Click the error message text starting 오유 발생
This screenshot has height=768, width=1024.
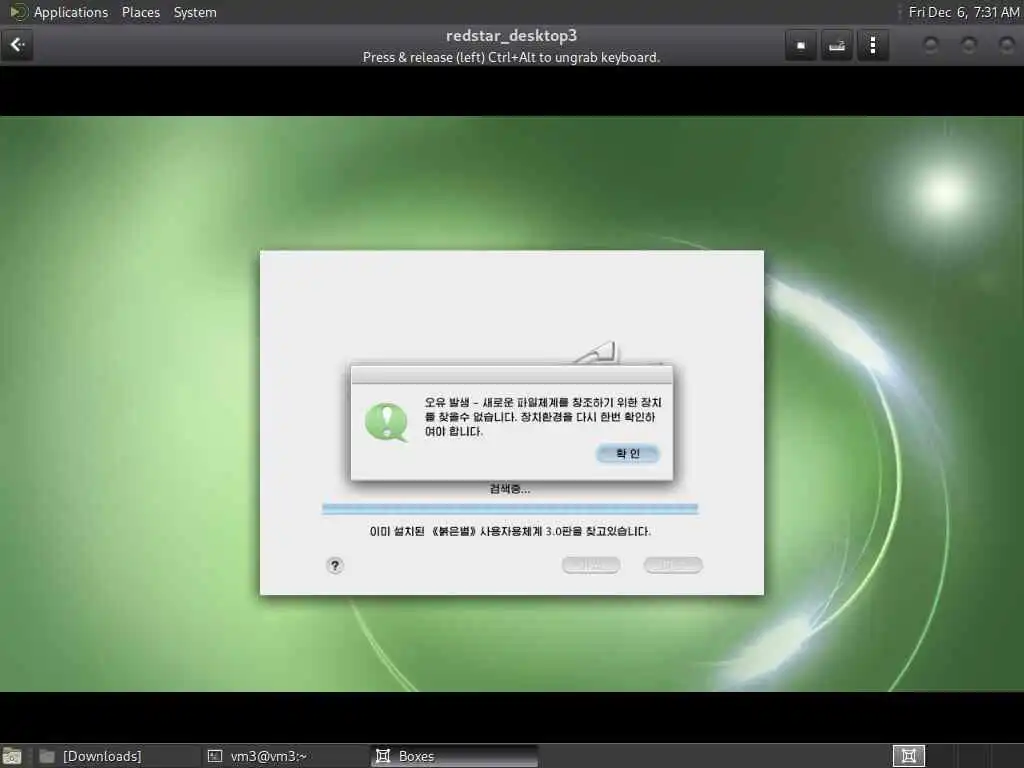(543, 417)
